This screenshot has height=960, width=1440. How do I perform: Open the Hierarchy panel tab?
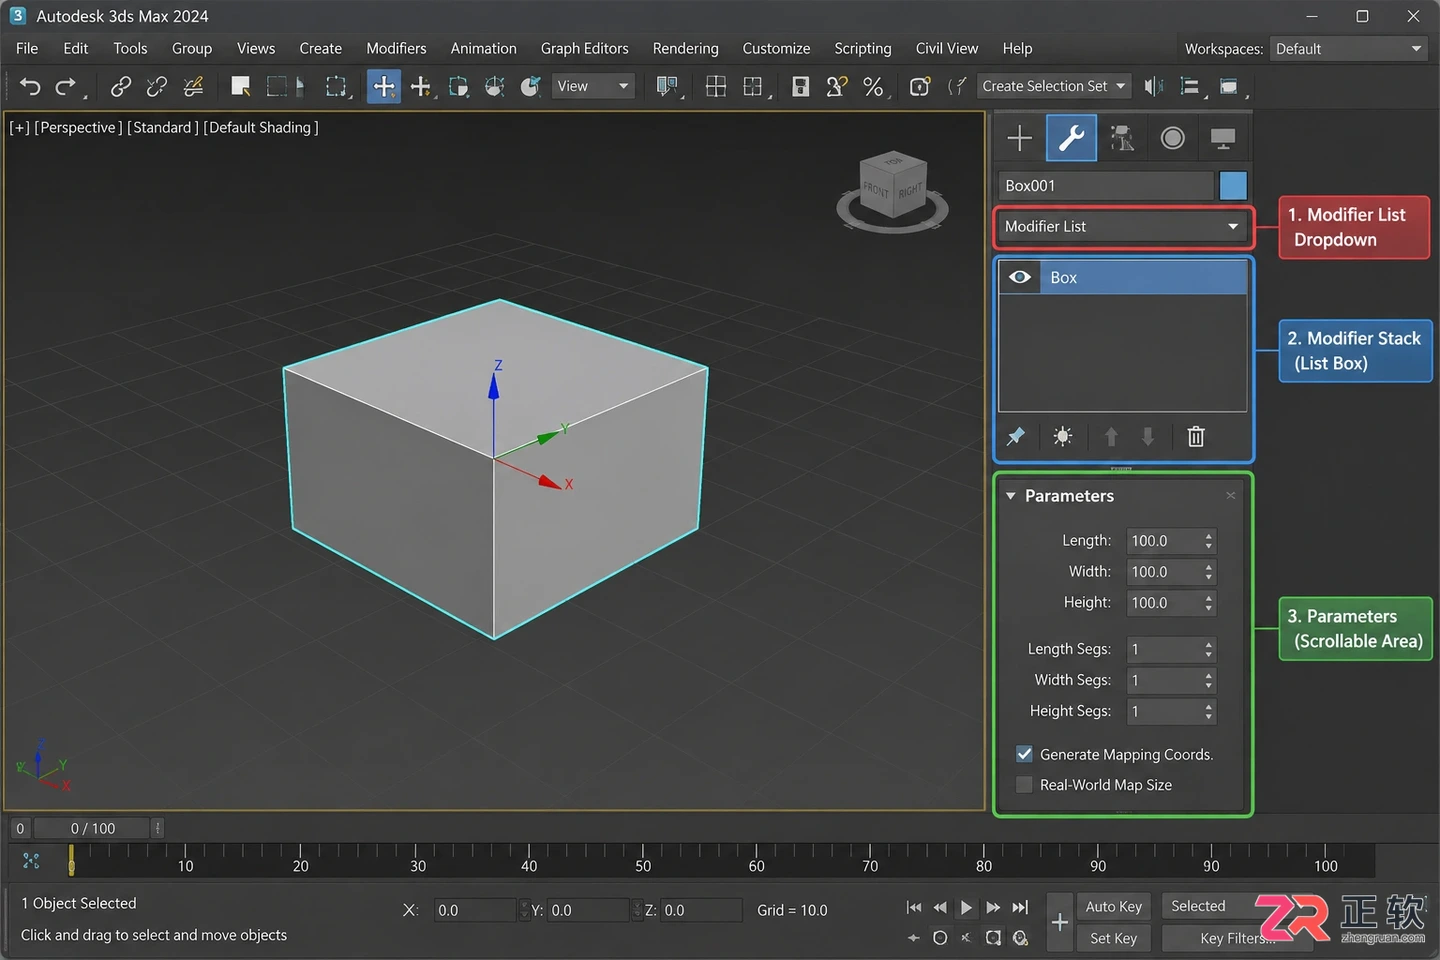(x=1122, y=138)
